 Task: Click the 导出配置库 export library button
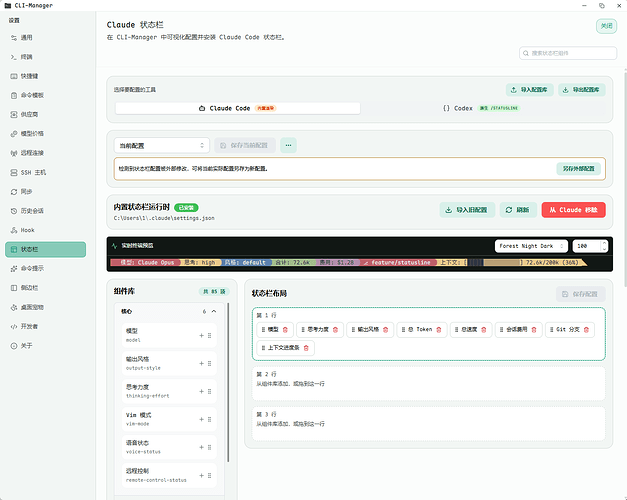click(x=582, y=90)
